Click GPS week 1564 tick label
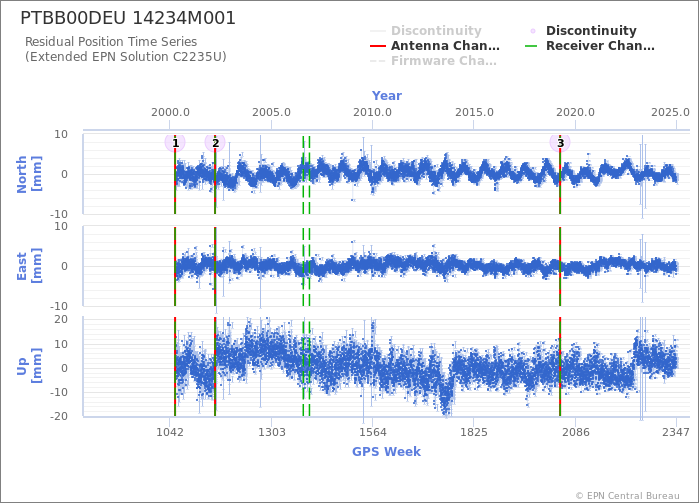This screenshot has width=700, height=504. point(373,432)
